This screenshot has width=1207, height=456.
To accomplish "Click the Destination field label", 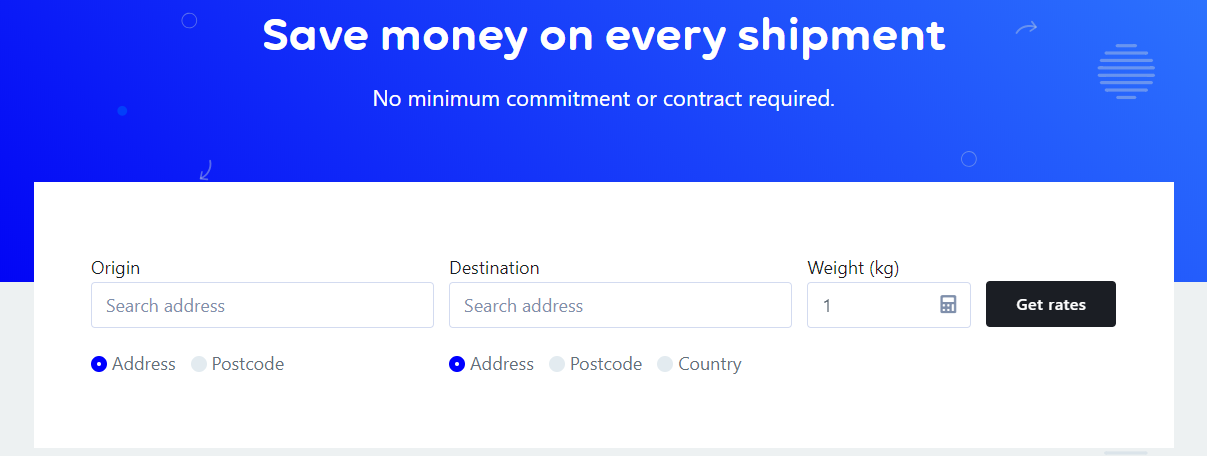I will [494, 268].
